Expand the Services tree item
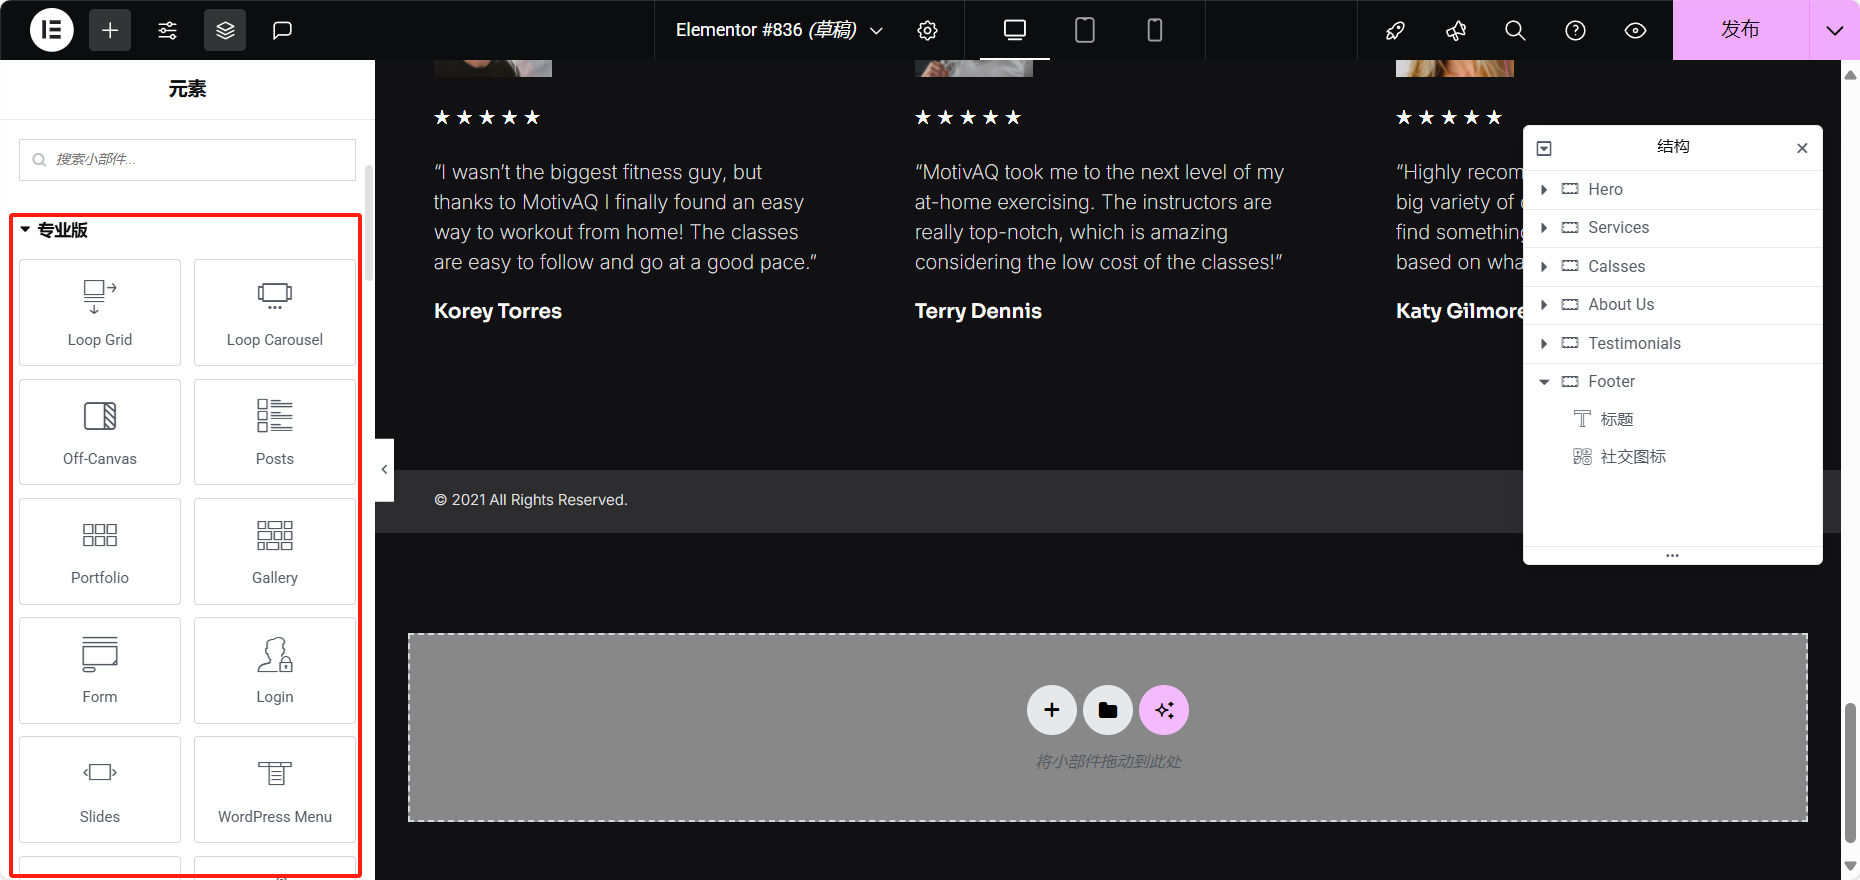Screen dimensions: 1860x880 coord(1544,228)
